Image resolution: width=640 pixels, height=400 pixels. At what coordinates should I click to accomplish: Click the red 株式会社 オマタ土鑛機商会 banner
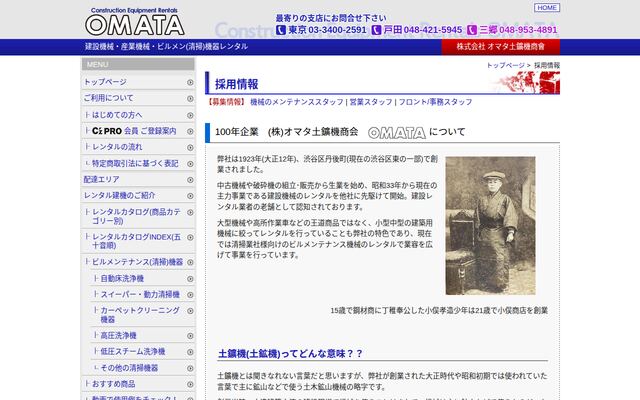coord(500,47)
